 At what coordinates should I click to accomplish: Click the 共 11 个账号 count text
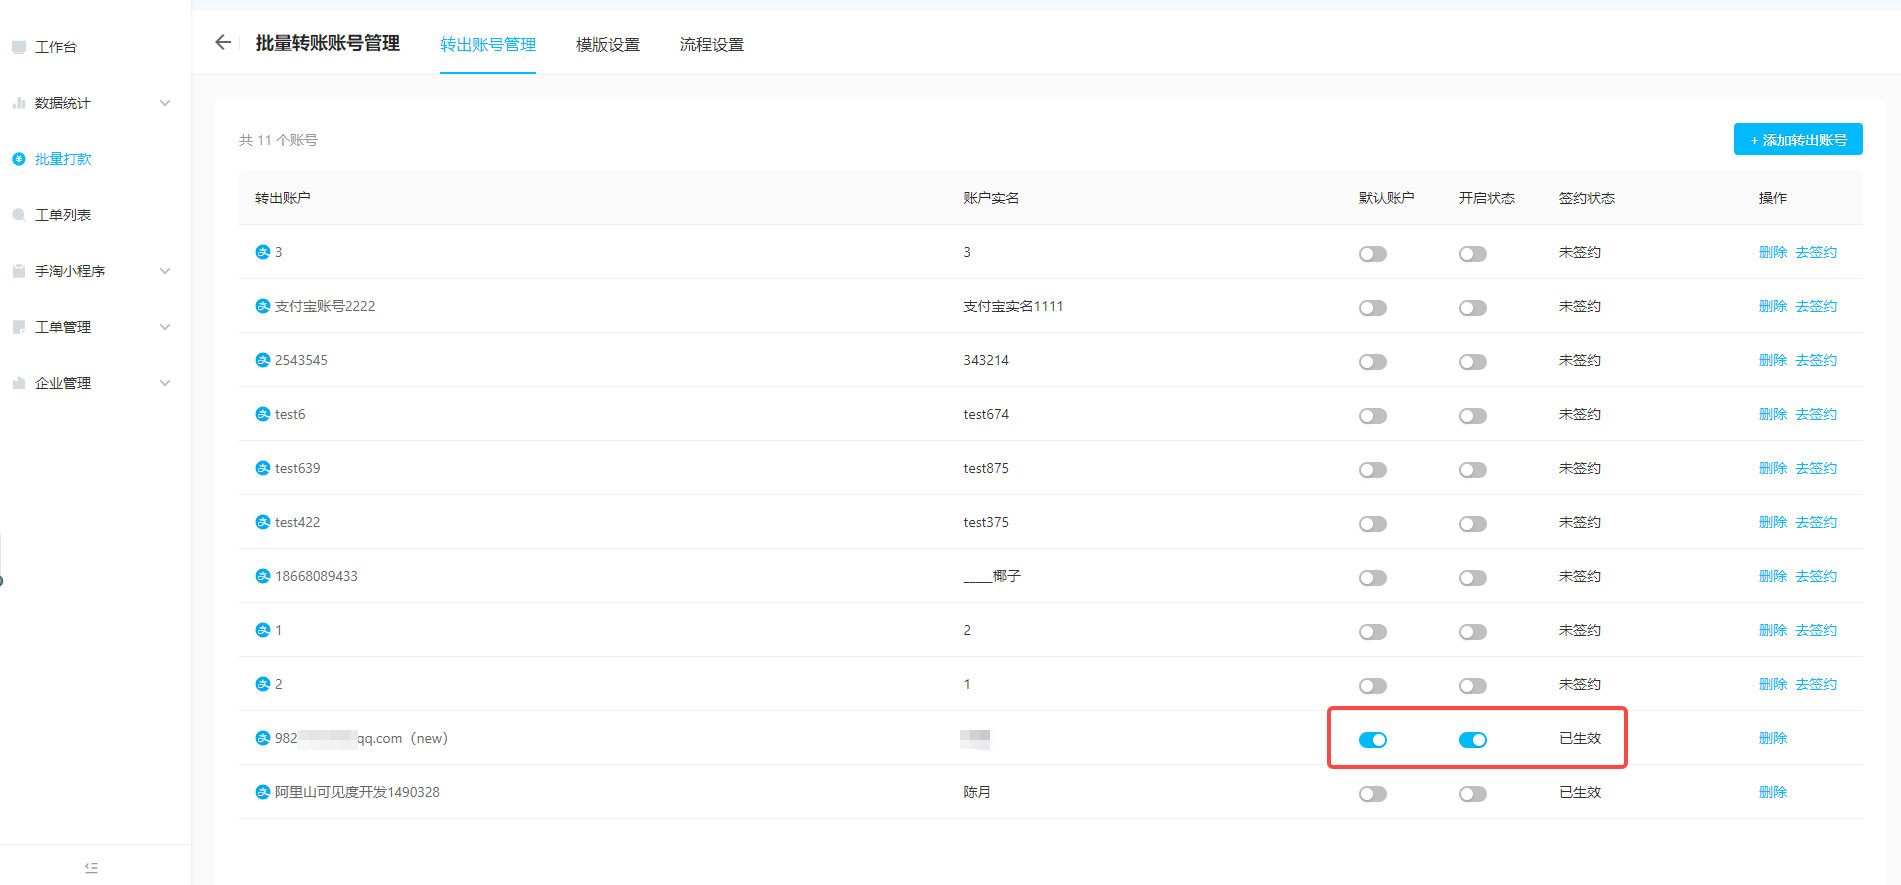point(278,140)
